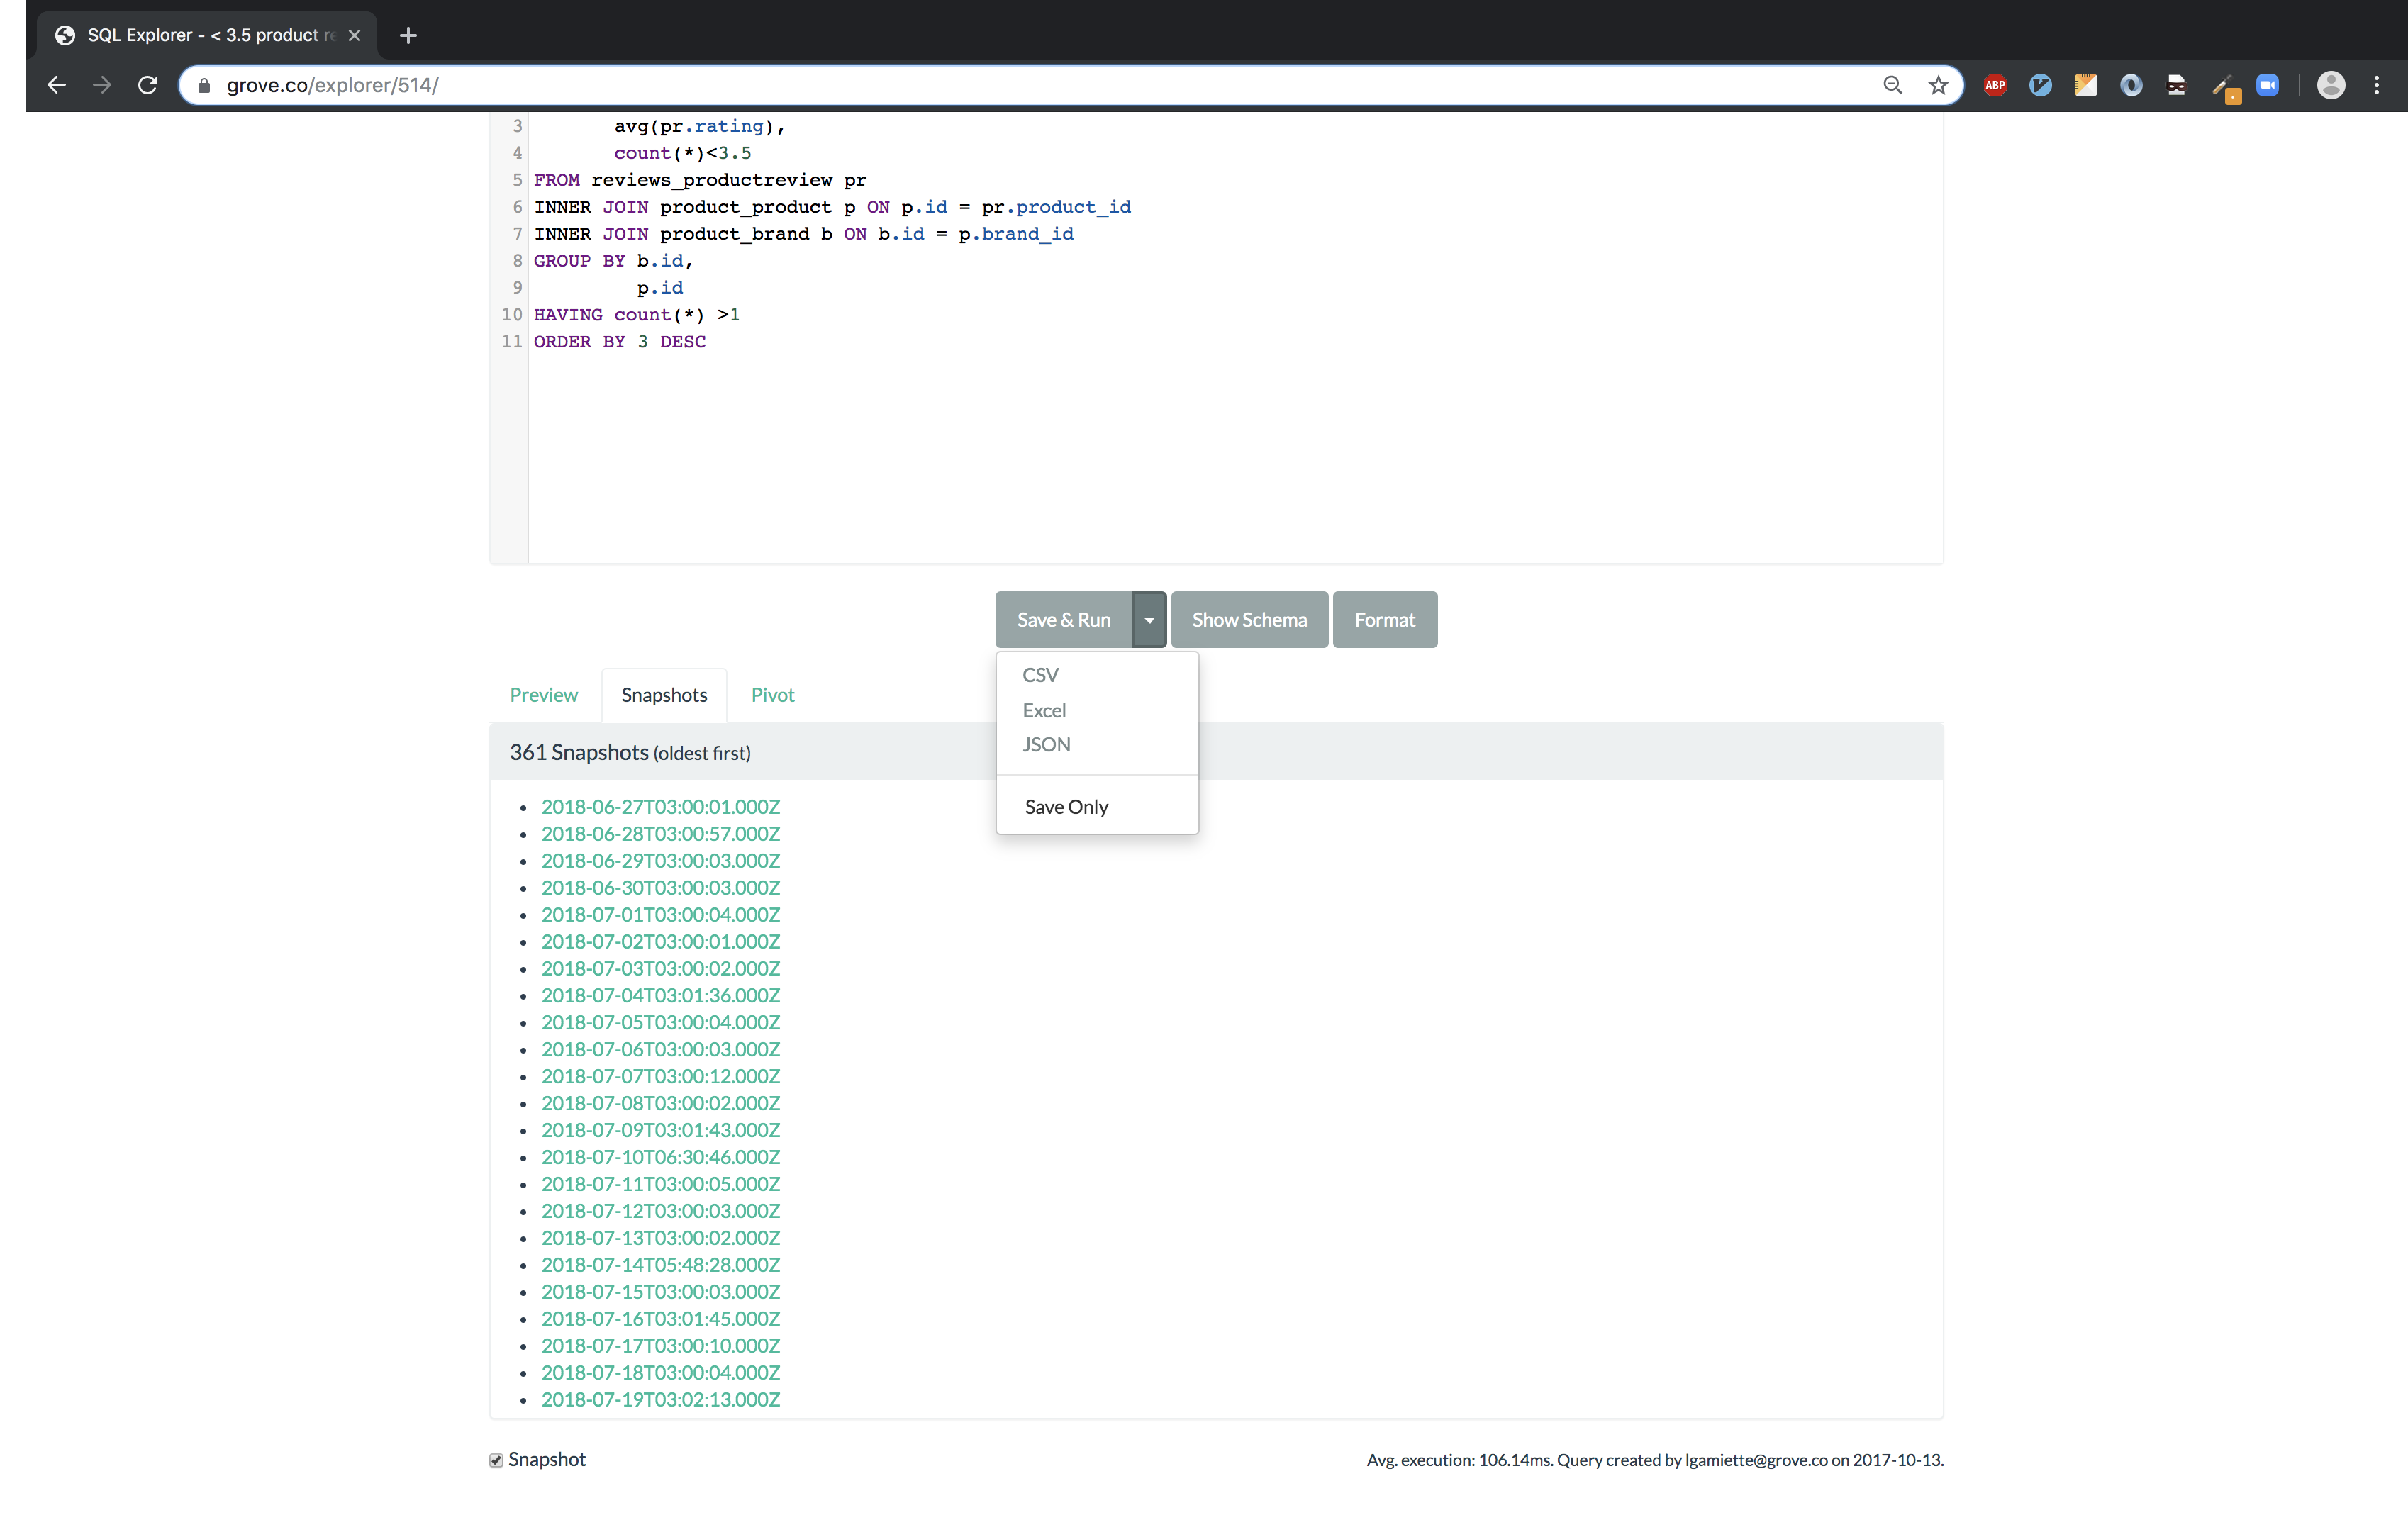2408x1520 pixels.
Task: Open the CSV export option
Action: pos(1040,674)
